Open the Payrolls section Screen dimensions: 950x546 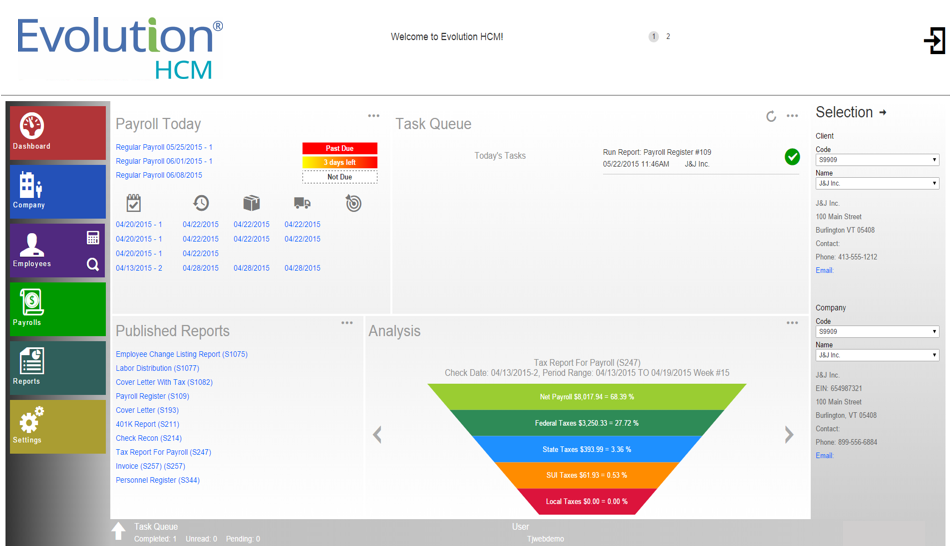58,309
